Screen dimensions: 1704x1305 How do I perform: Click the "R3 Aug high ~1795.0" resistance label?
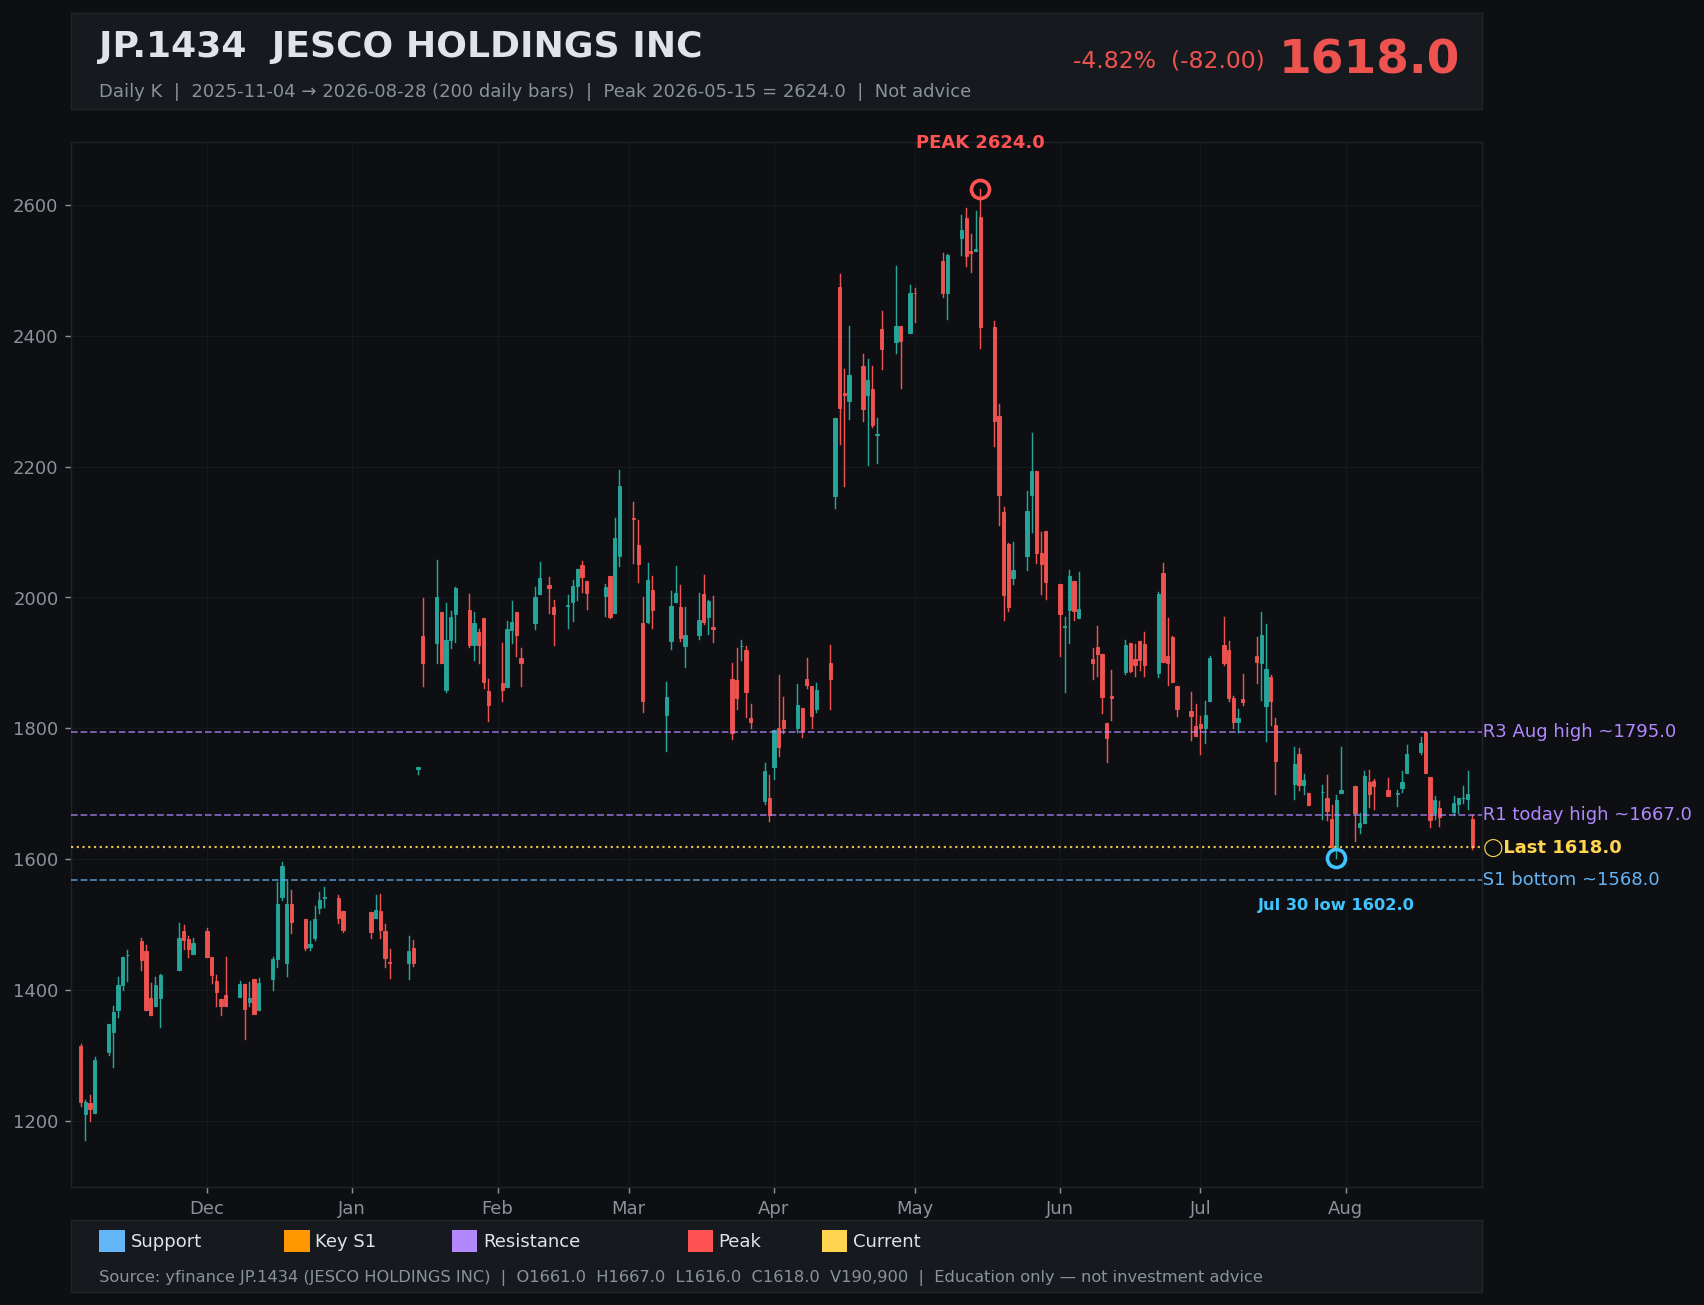pos(1579,731)
